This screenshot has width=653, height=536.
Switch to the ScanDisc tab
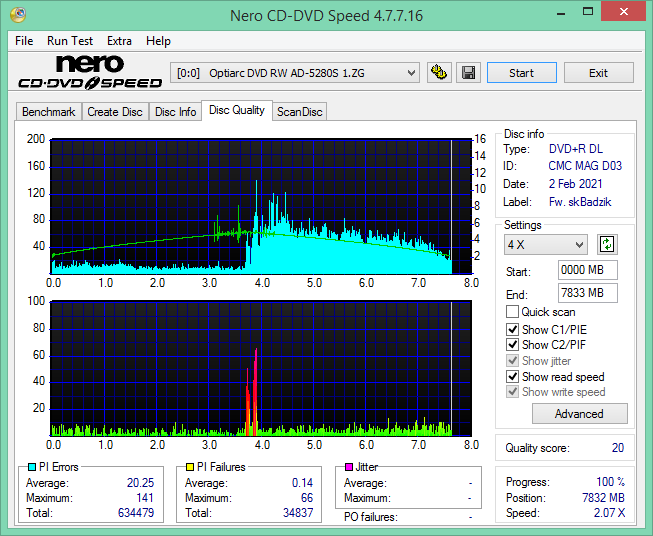[x=300, y=112]
